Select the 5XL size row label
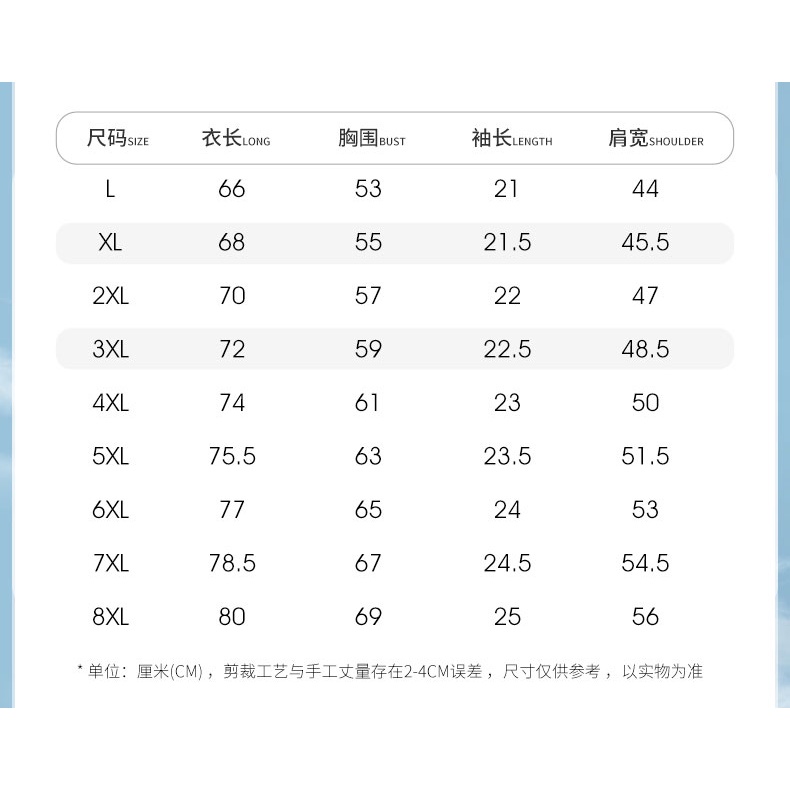Image resolution: width=790 pixels, height=790 pixels. tap(110, 456)
